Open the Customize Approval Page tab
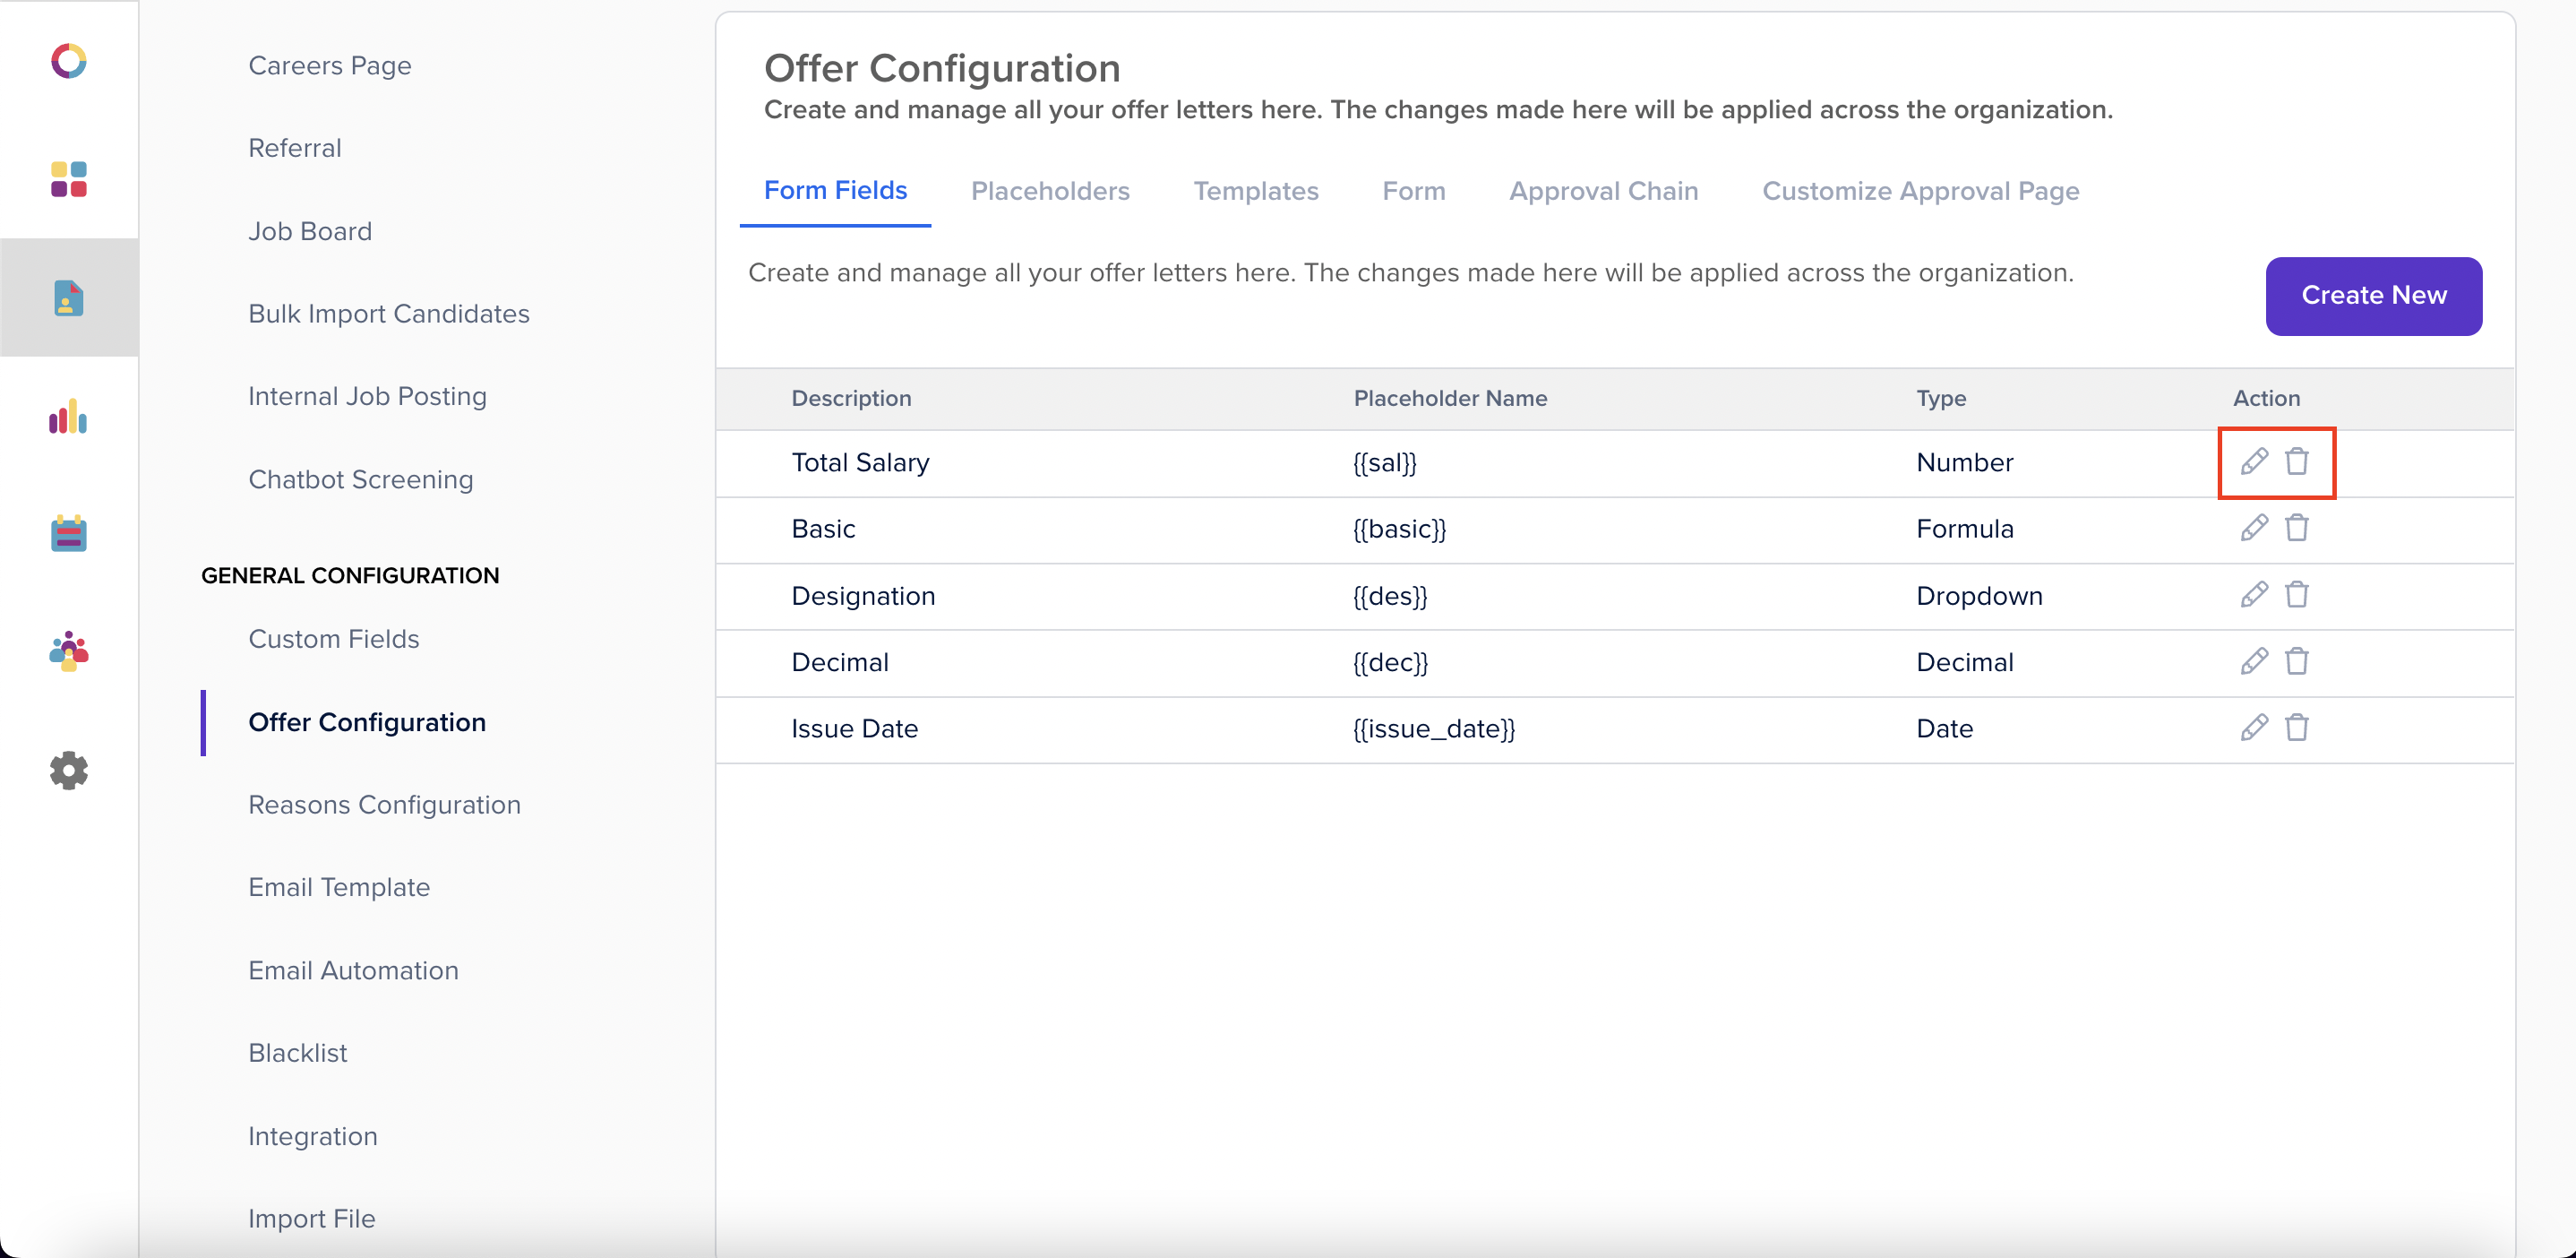Screen dimensions: 2576x1258 pyautogui.click(x=1920, y=190)
